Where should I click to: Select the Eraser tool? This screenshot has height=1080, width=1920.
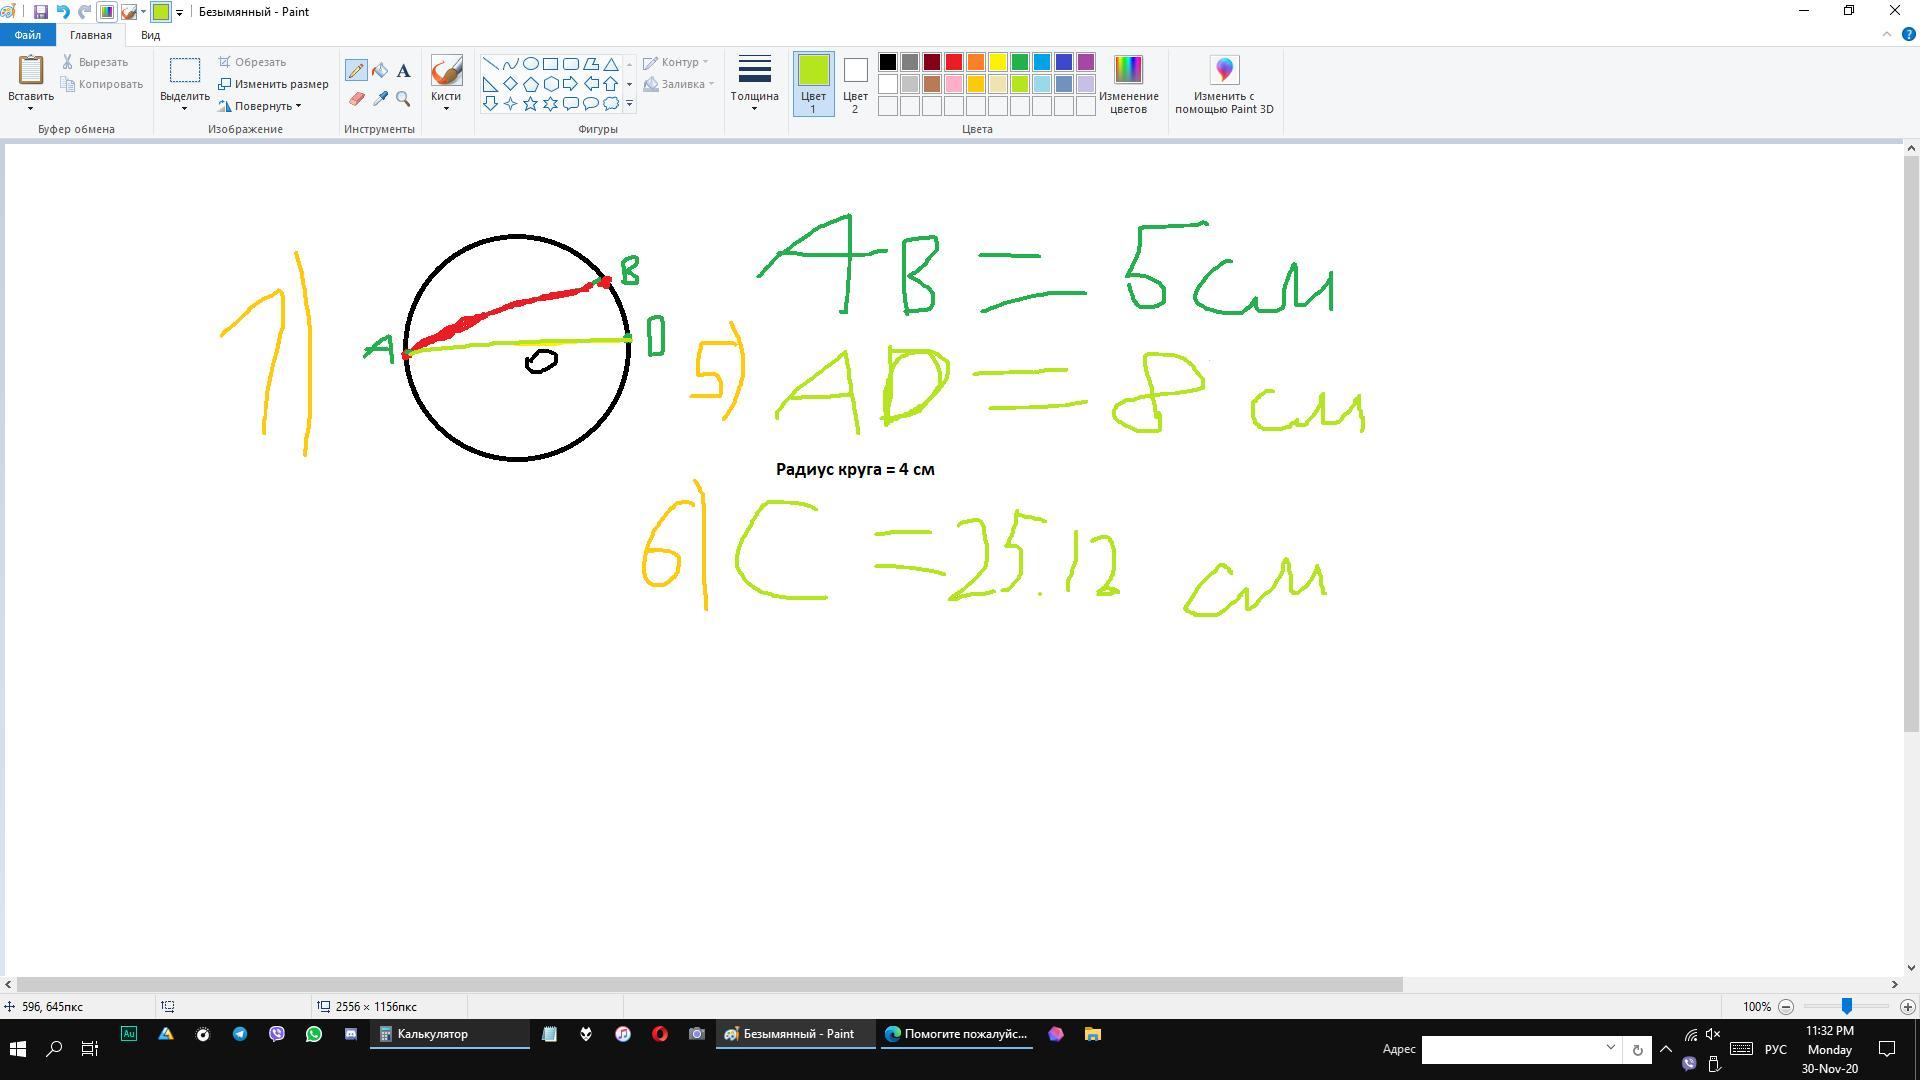coord(356,98)
